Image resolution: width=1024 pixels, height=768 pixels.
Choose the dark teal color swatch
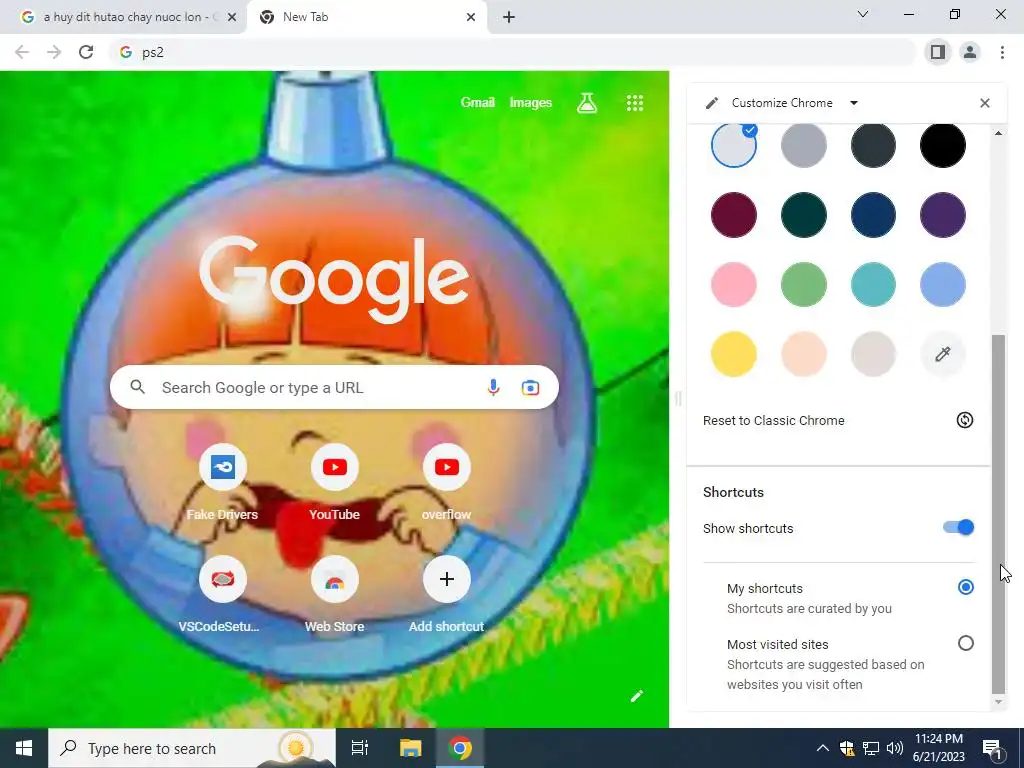803,215
